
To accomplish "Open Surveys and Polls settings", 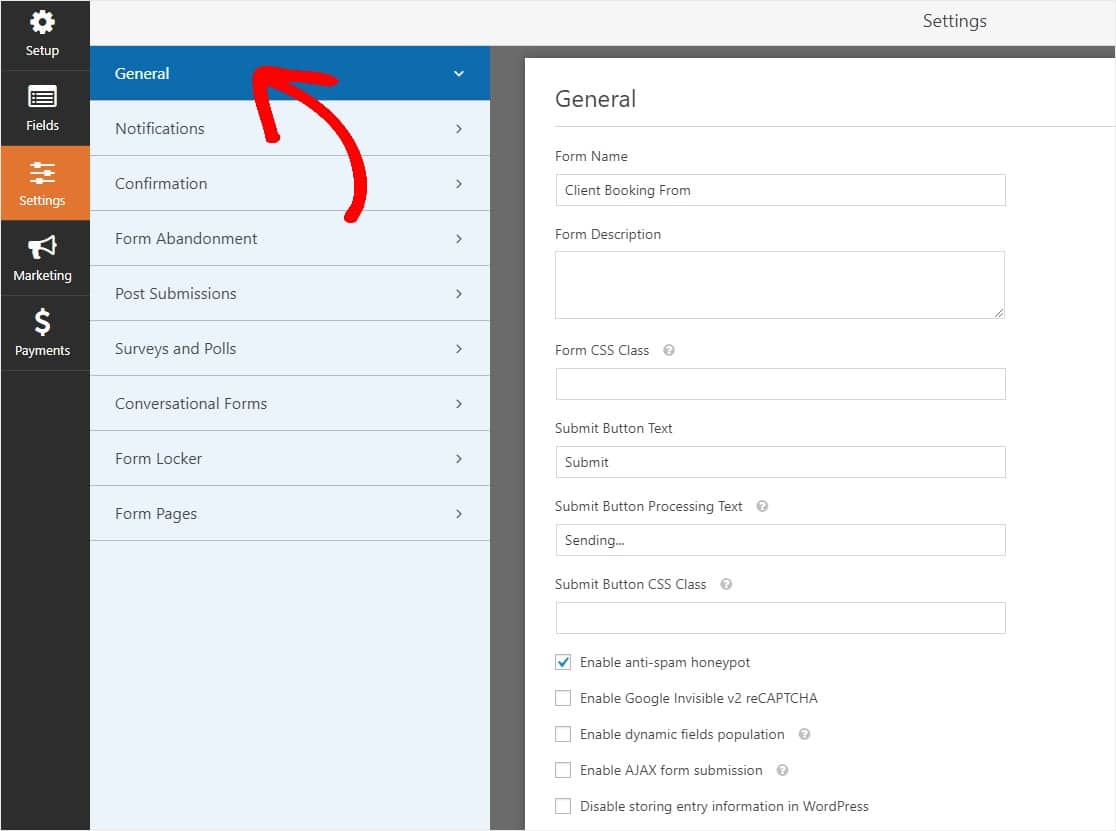I will pos(290,349).
